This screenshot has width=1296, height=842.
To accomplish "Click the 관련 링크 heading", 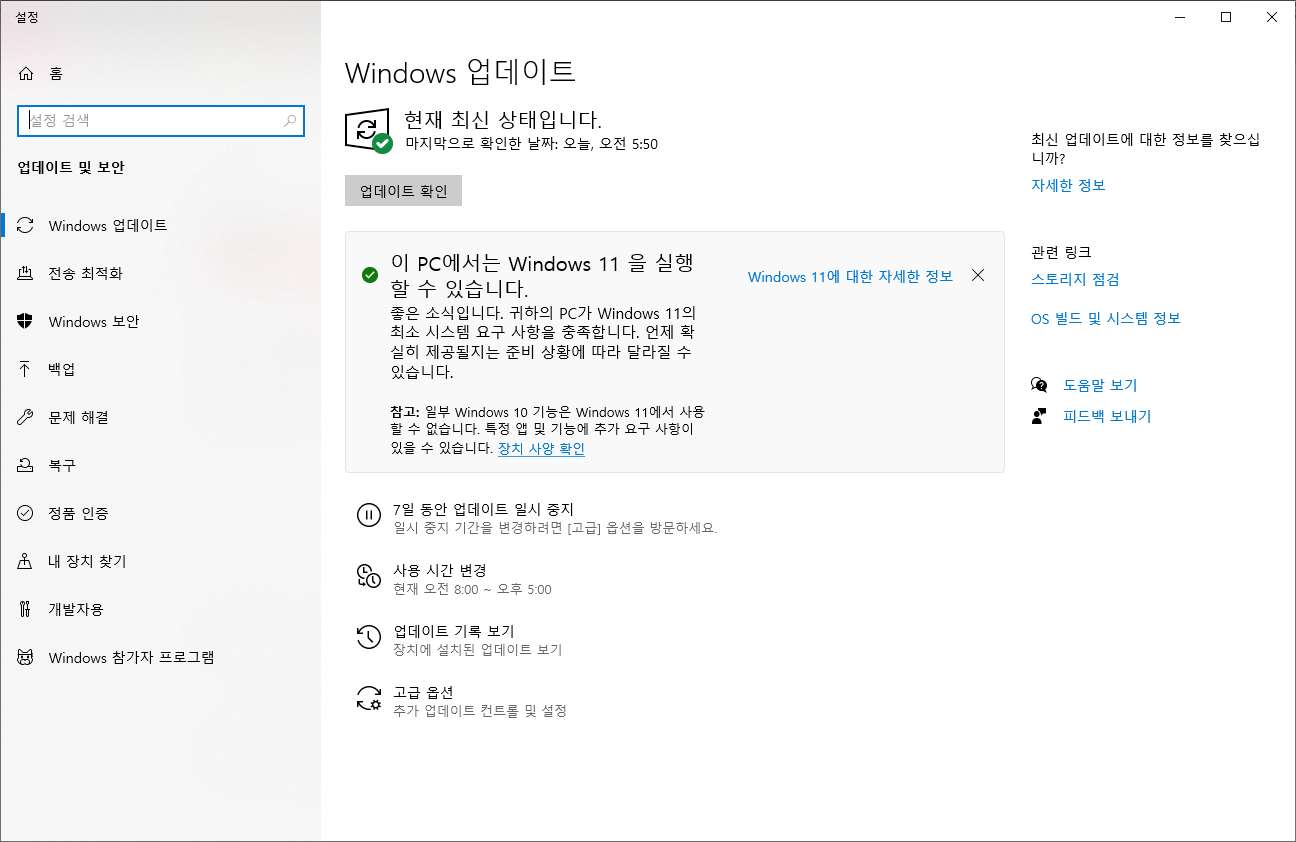I will click(1061, 253).
